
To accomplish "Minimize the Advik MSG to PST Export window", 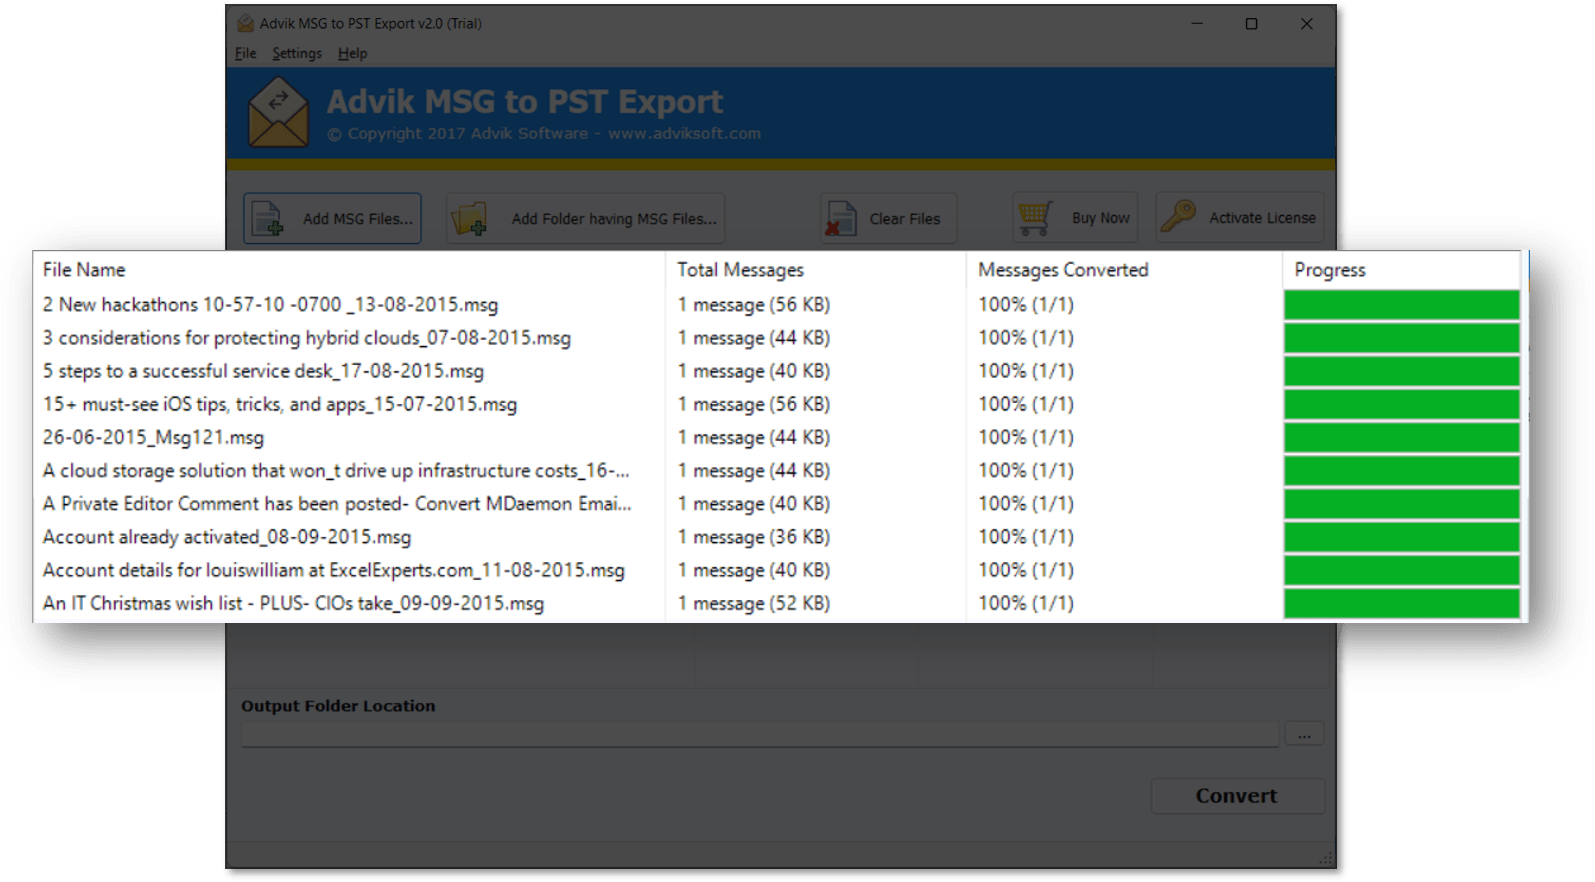I will (x=1197, y=23).
